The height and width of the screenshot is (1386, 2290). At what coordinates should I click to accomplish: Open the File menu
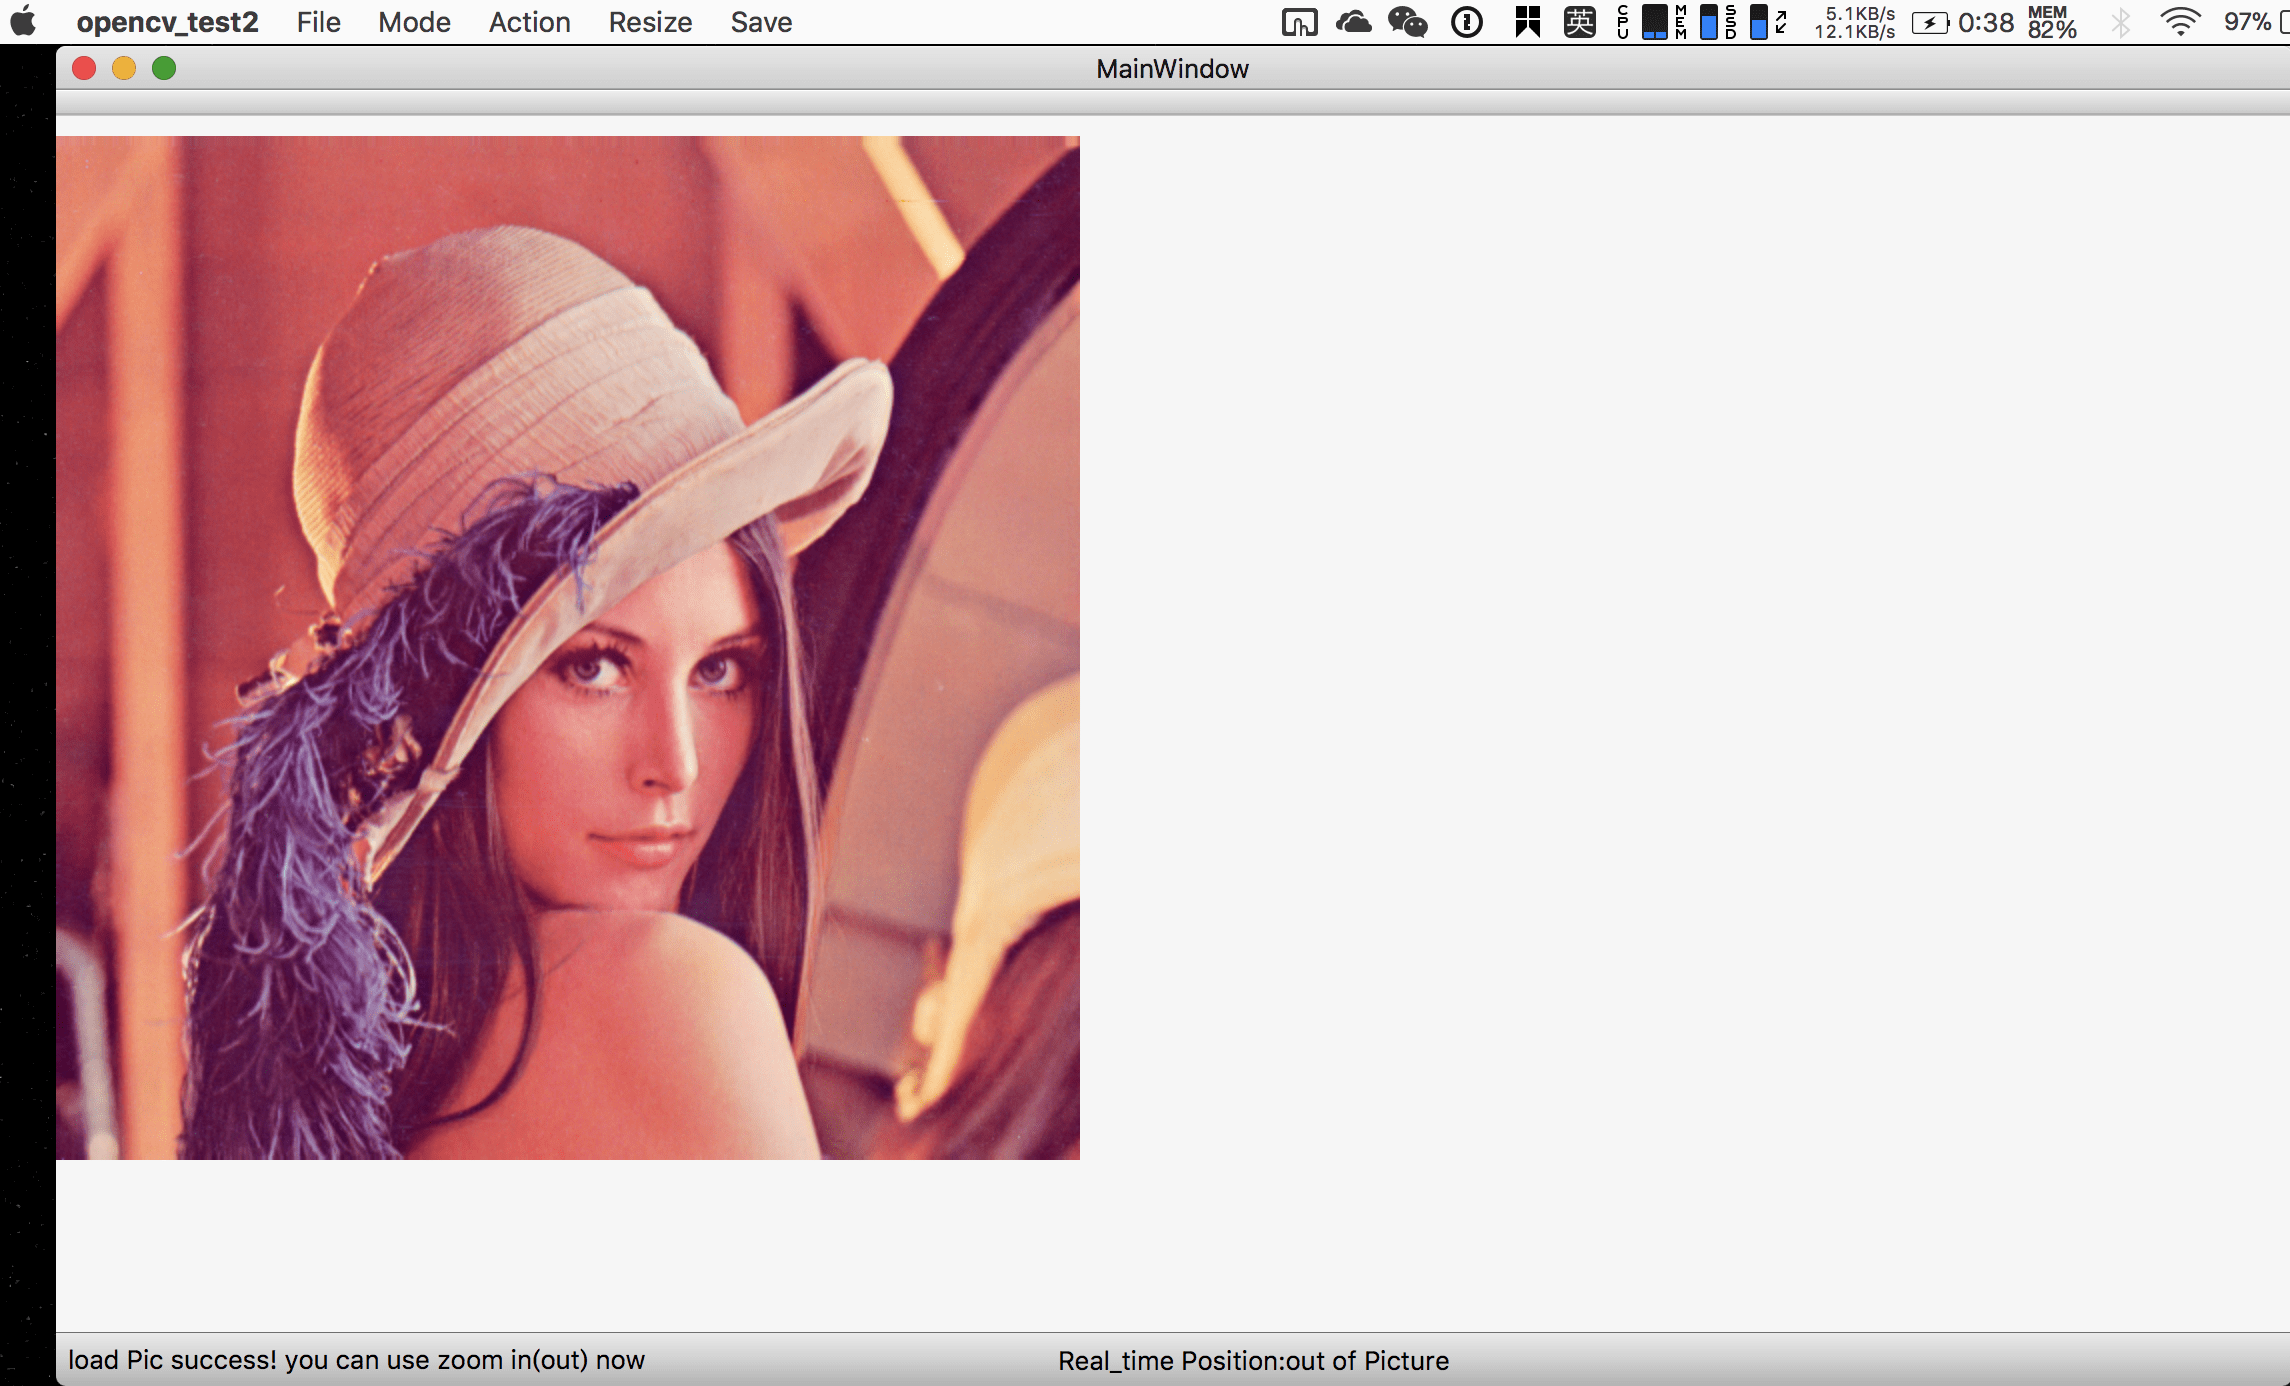[x=318, y=22]
